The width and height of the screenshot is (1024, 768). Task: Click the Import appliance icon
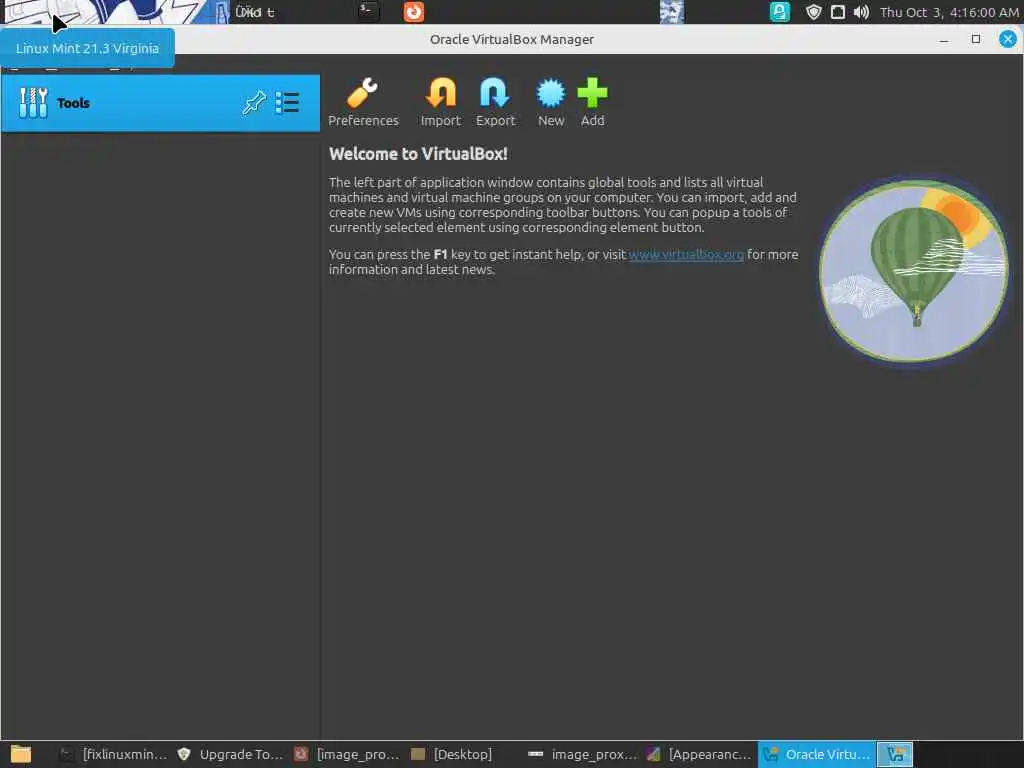point(441,103)
